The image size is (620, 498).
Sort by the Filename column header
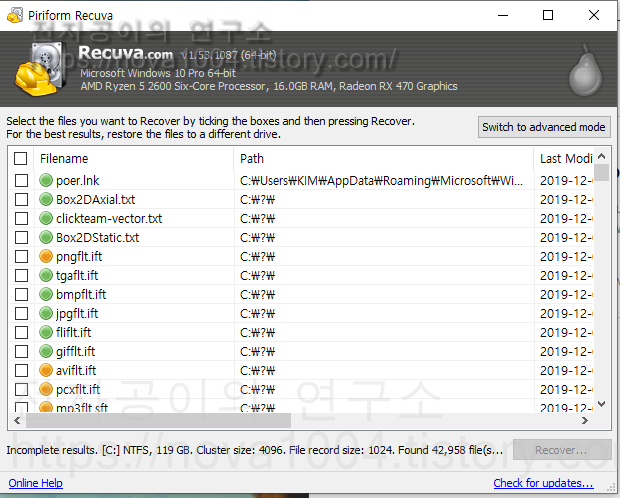click(134, 159)
